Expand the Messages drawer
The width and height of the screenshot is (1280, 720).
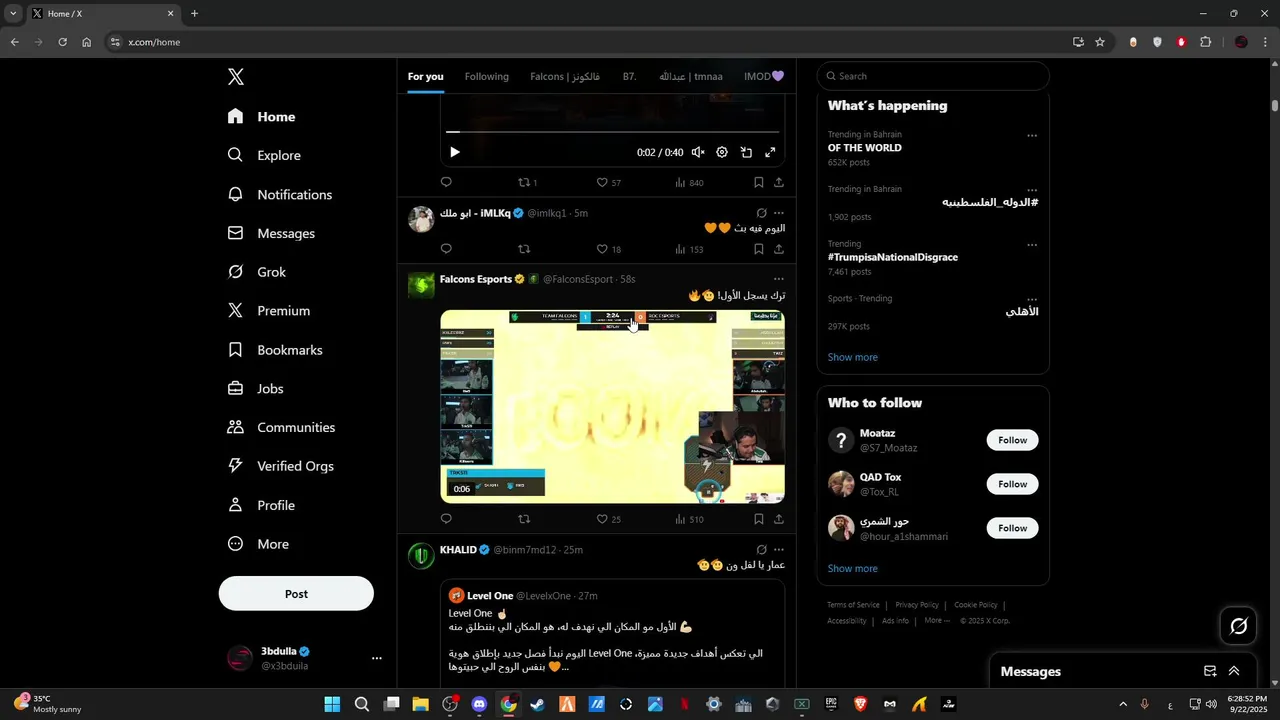(1234, 671)
